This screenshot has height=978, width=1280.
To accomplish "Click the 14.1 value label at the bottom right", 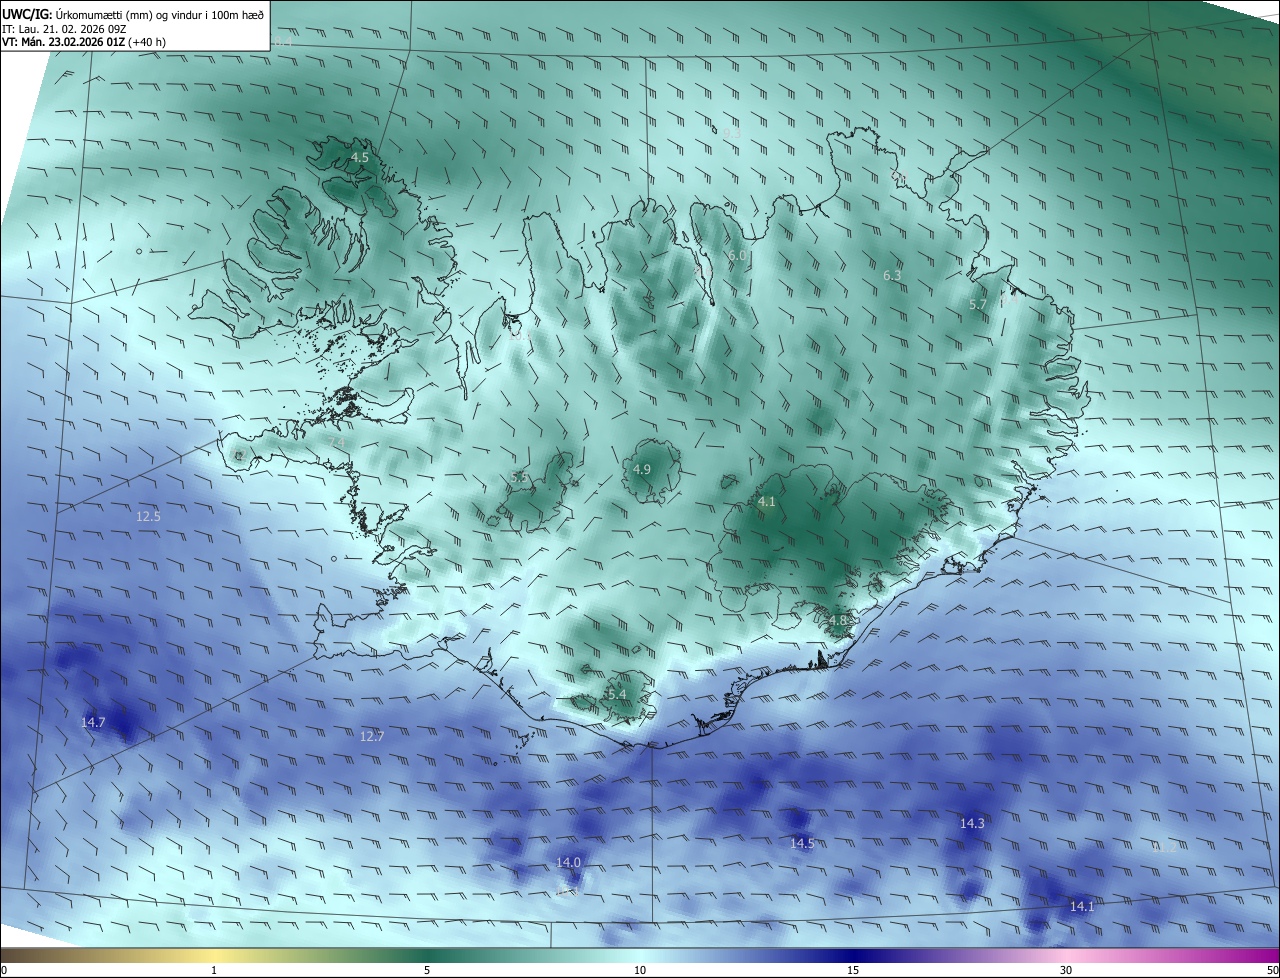I will 1082,906.
